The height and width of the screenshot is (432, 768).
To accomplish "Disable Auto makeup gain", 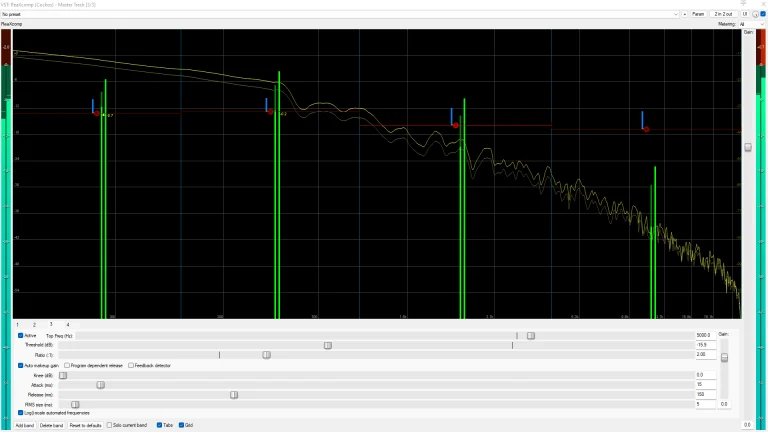I will click(x=21, y=365).
